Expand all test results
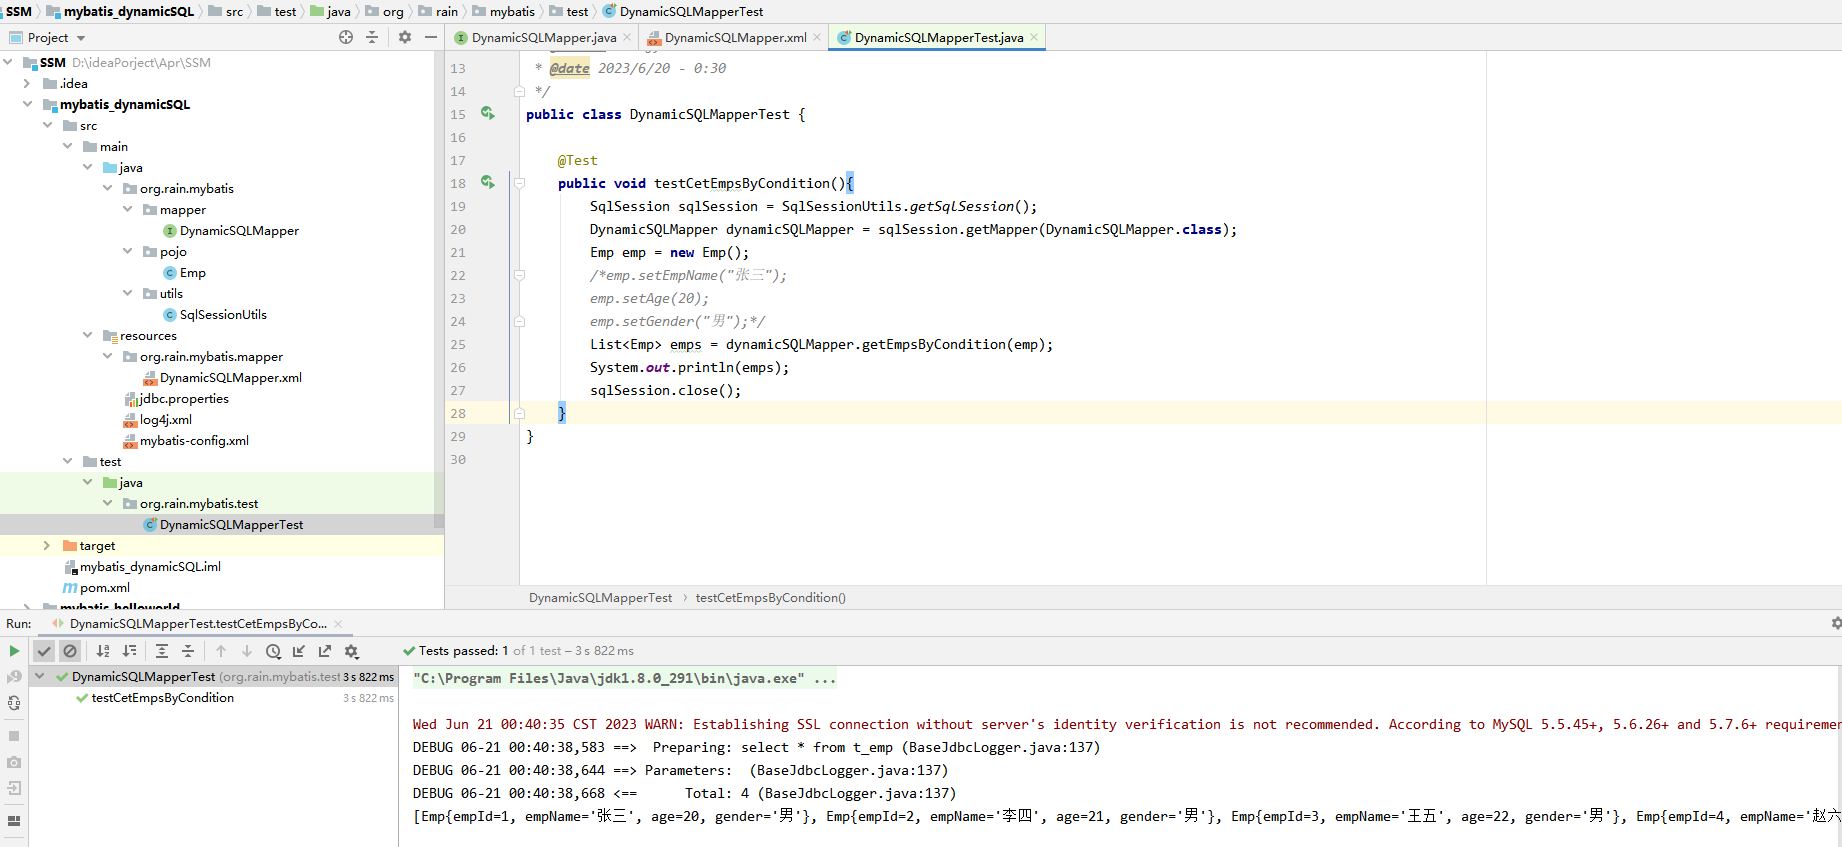 pos(162,651)
